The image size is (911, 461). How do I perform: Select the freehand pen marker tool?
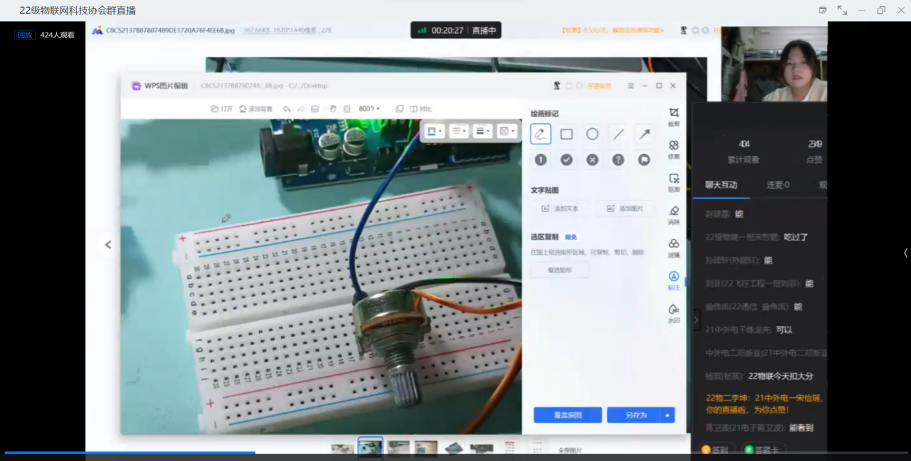(540, 134)
